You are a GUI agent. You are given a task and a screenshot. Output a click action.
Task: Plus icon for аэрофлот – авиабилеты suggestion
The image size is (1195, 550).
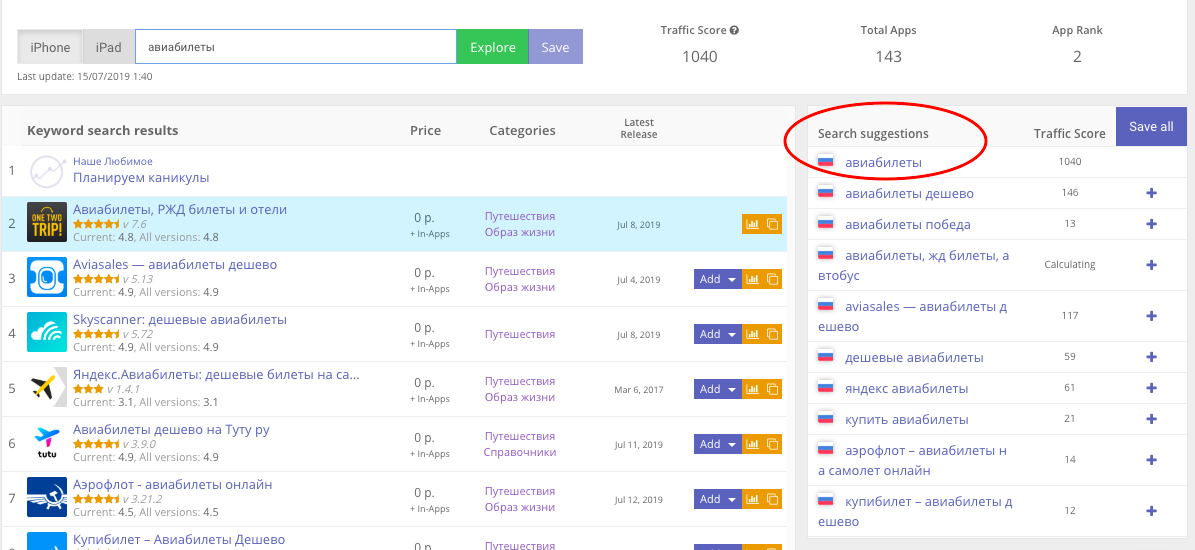tap(1152, 460)
